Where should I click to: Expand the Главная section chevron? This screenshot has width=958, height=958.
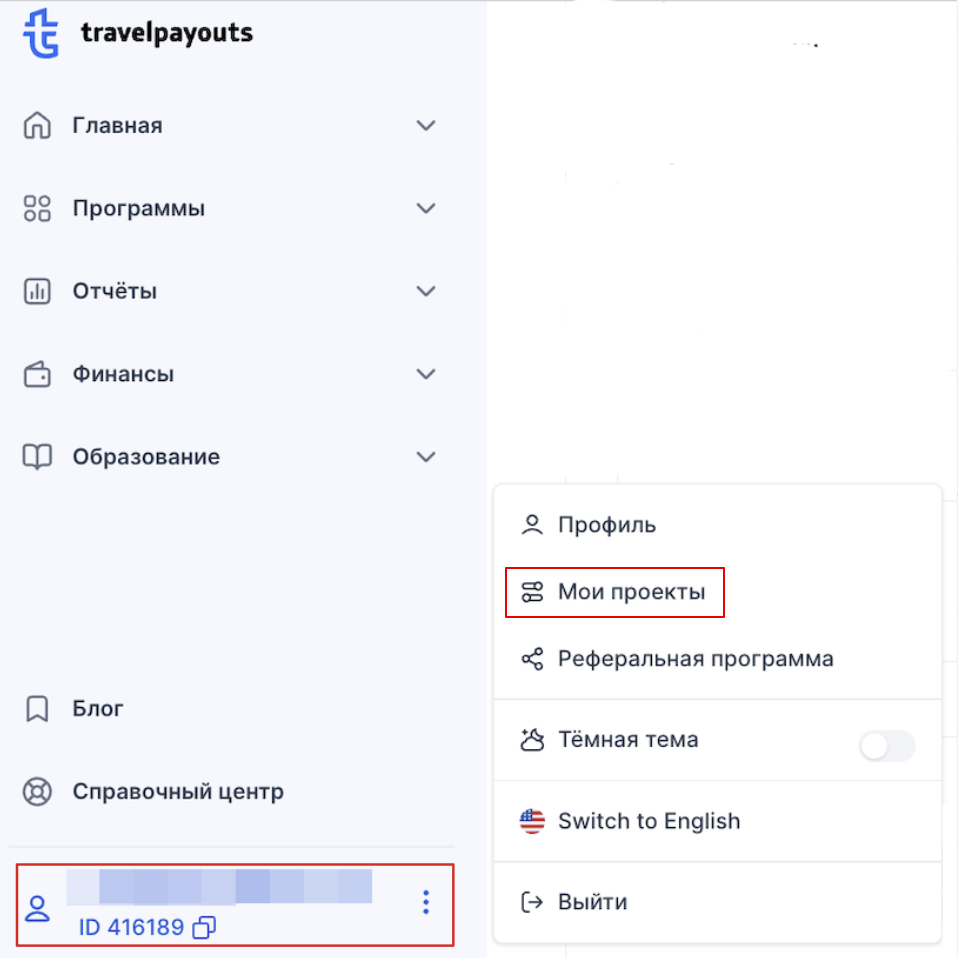pos(426,125)
